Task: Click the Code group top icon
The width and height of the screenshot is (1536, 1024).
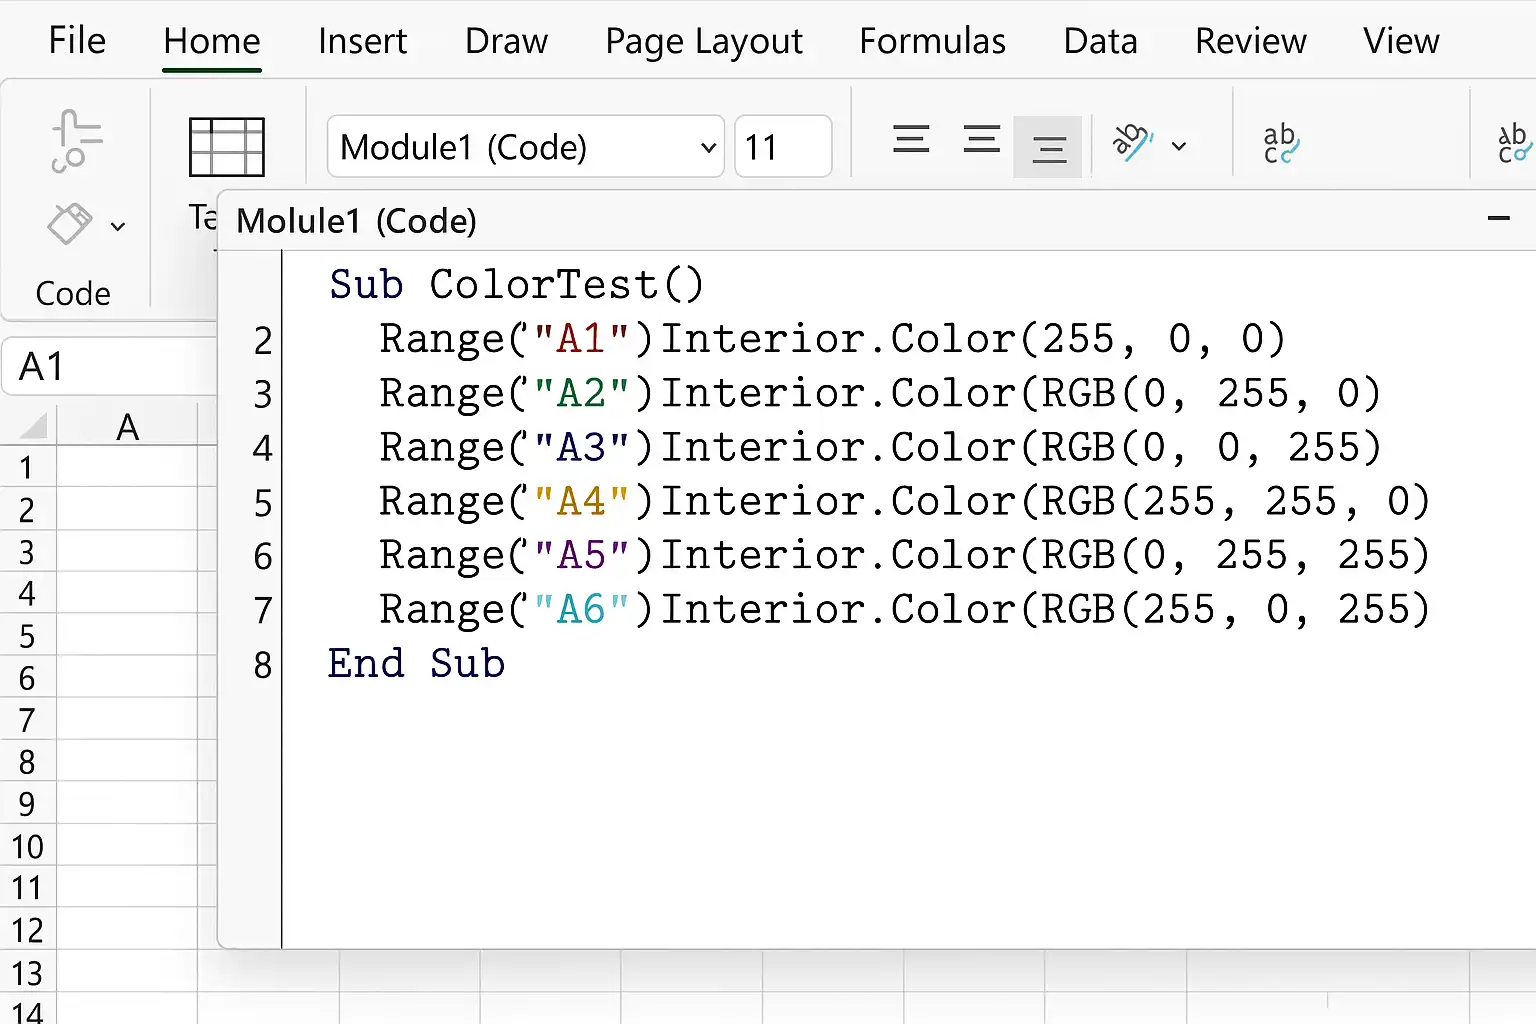Action: [x=75, y=141]
